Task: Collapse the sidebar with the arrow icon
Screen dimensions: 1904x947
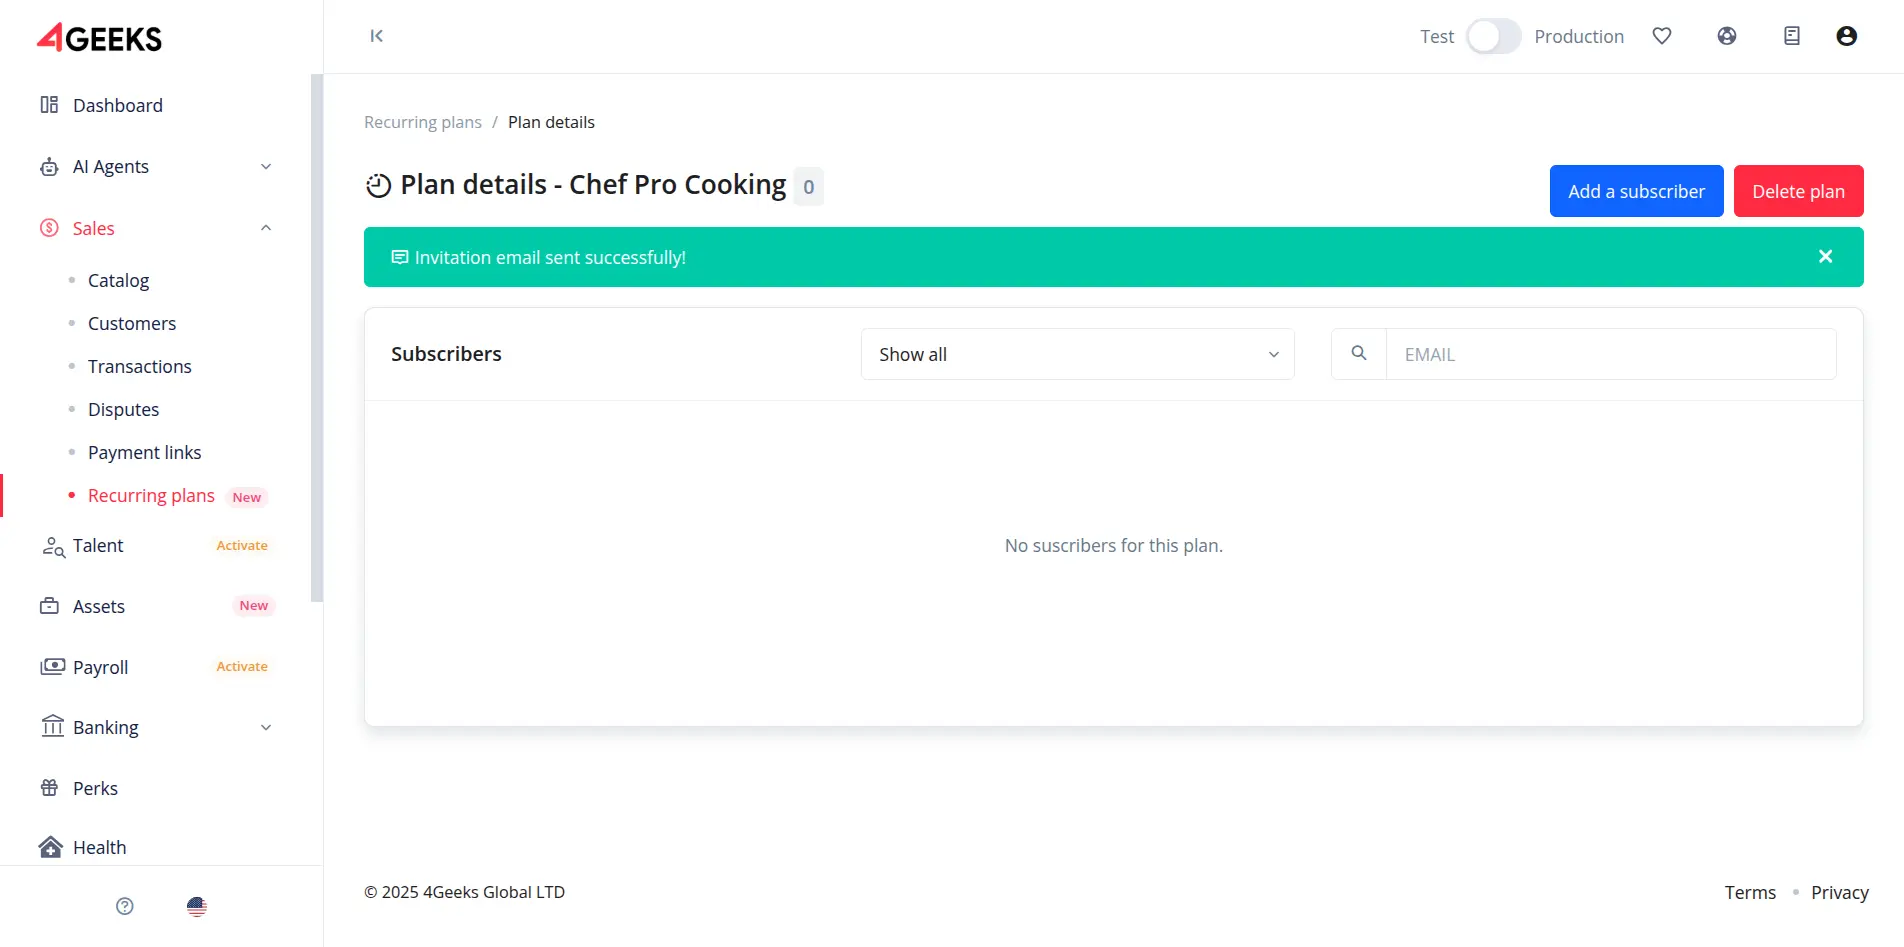Action: coord(376,36)
